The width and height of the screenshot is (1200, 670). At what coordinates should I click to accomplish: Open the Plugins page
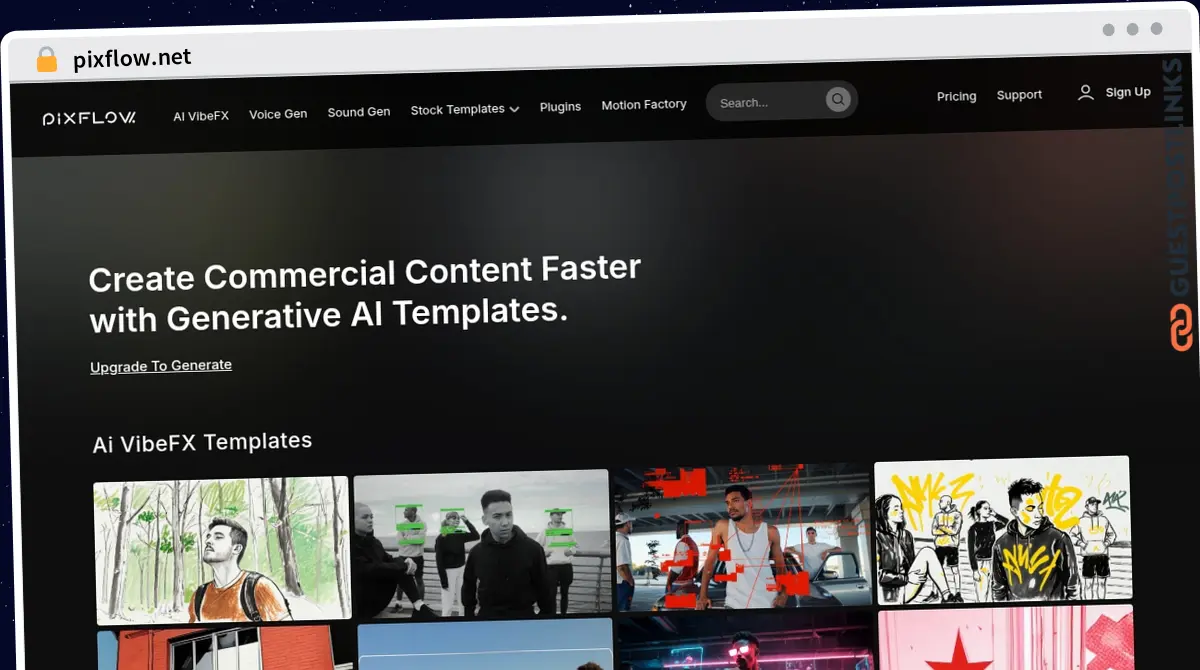point(560,107)
